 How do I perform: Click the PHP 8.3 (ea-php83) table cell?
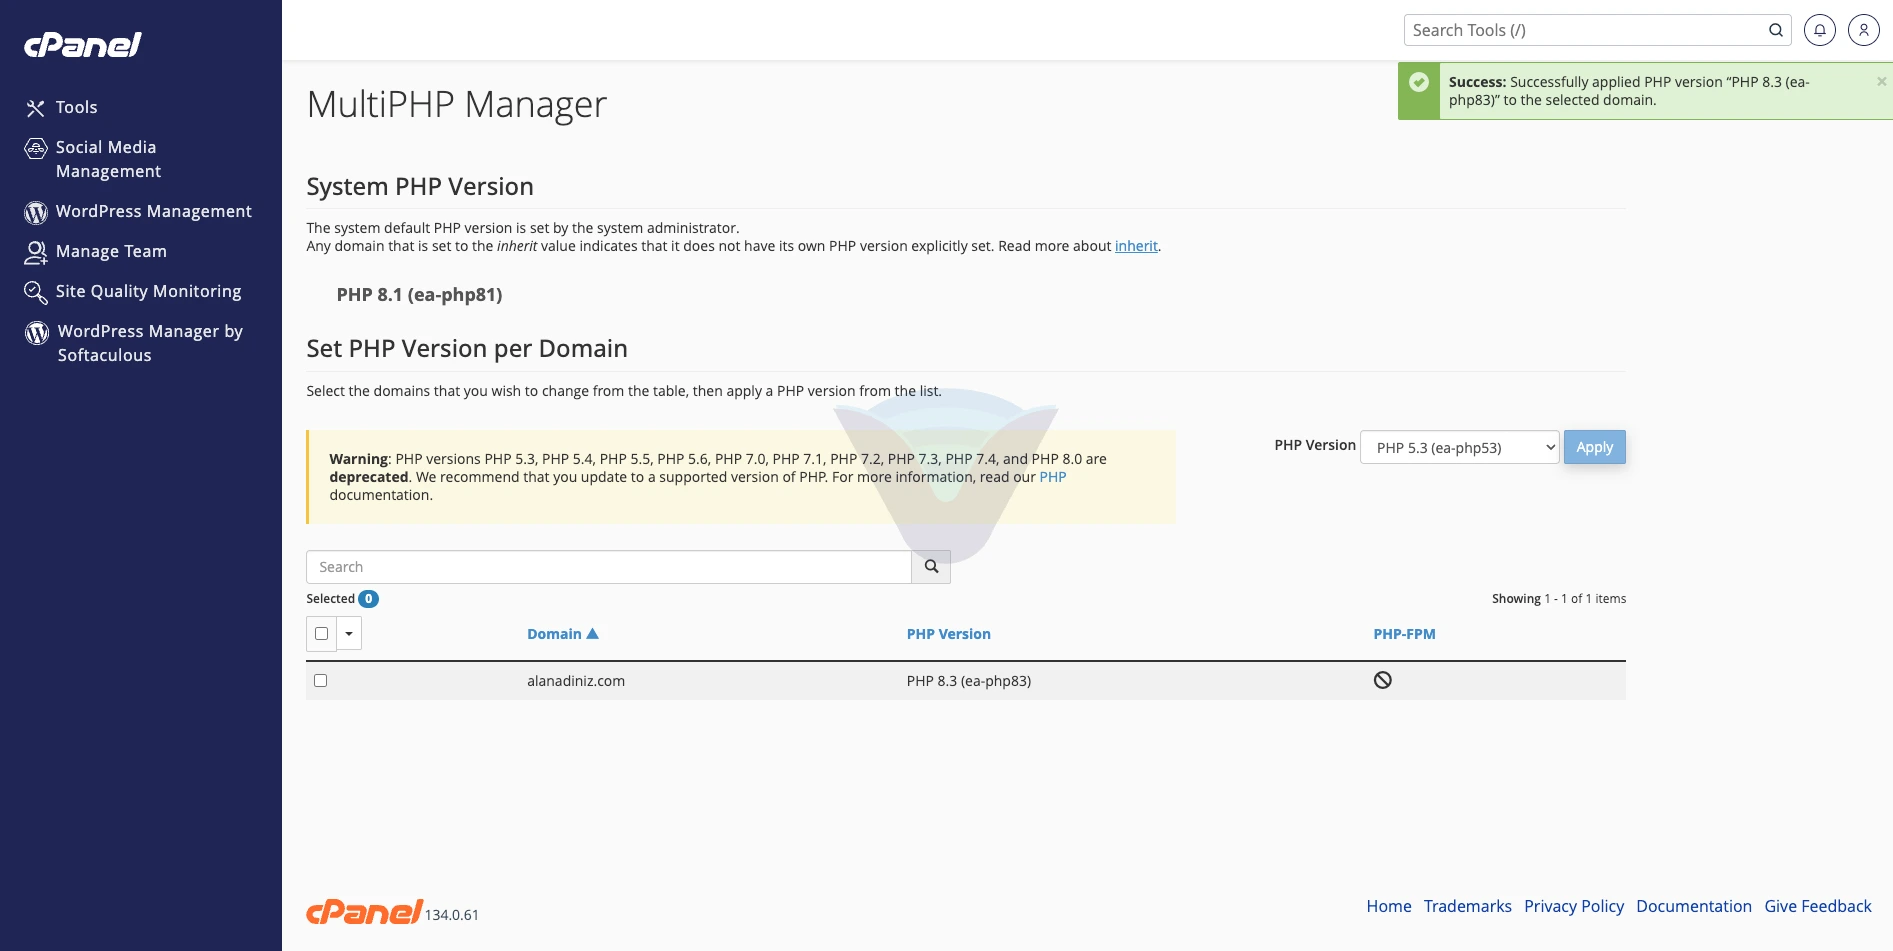(969, 681)
